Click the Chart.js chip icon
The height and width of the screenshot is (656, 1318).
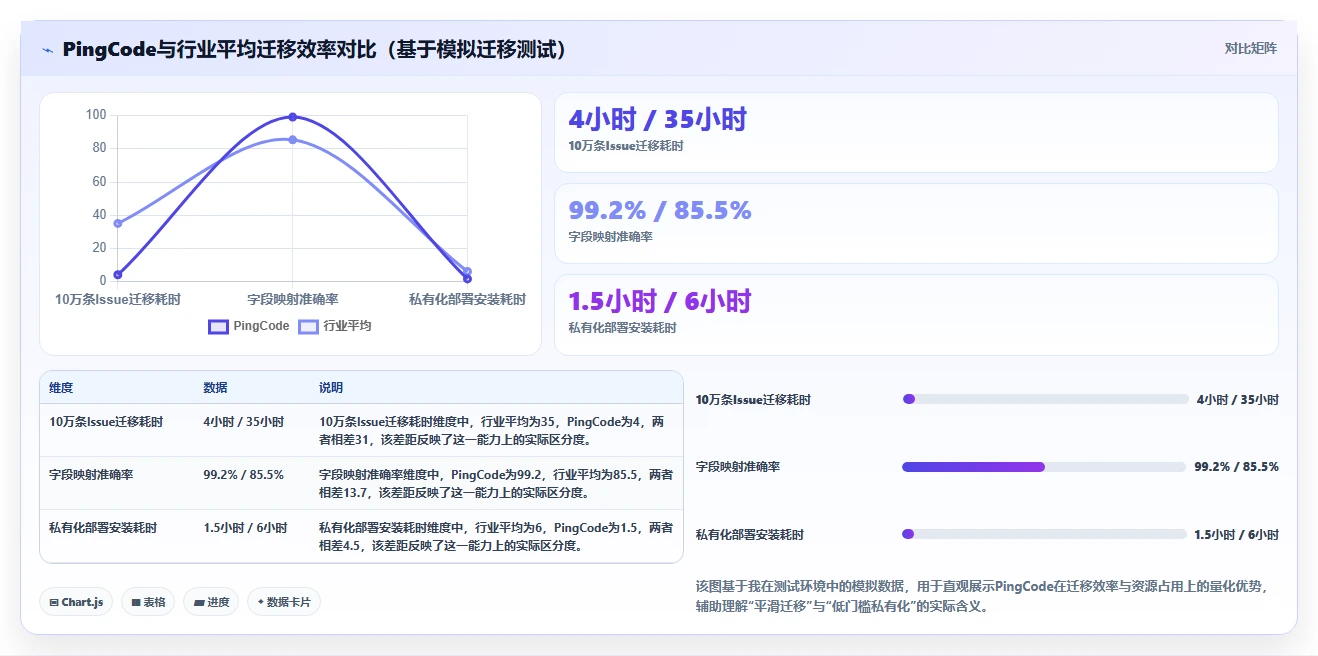54,602
